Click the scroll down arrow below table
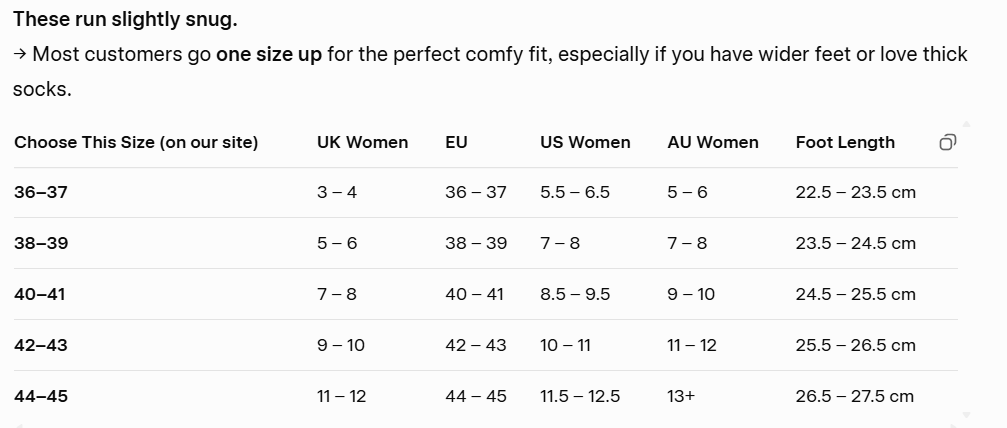The height and width of the screenshot is (428, 1007). coord(964,414)
